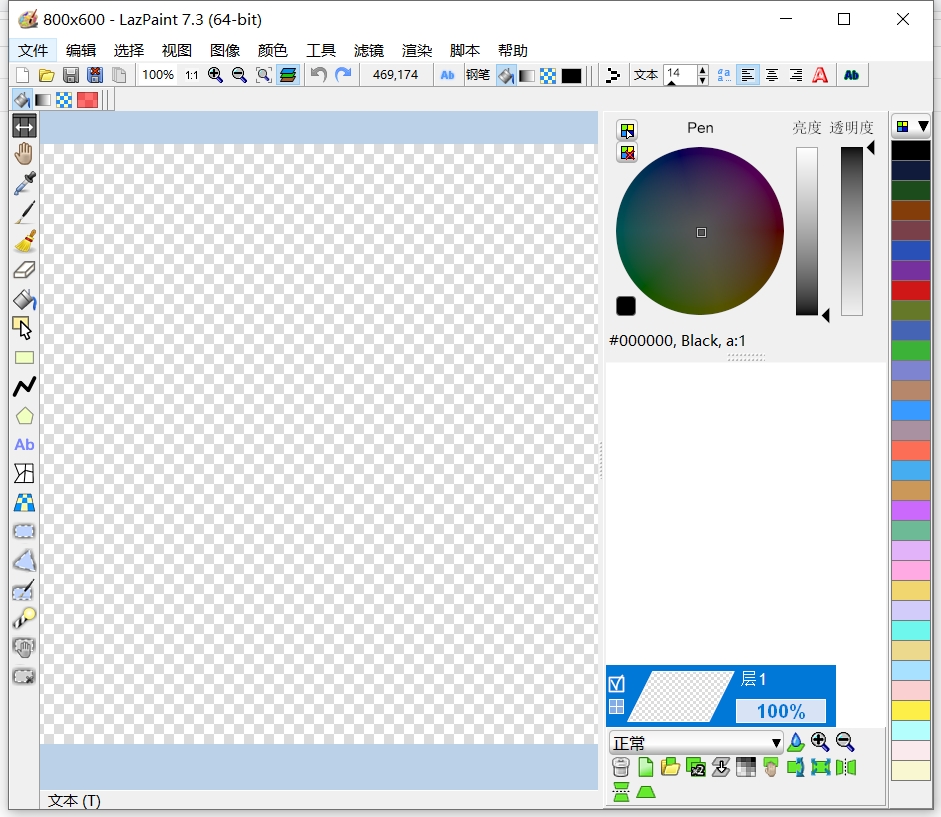Click the 亮度 brightness slider bar
Image resolution: width=941 pixels, height=817 pixels.
(x=807, y=231)
